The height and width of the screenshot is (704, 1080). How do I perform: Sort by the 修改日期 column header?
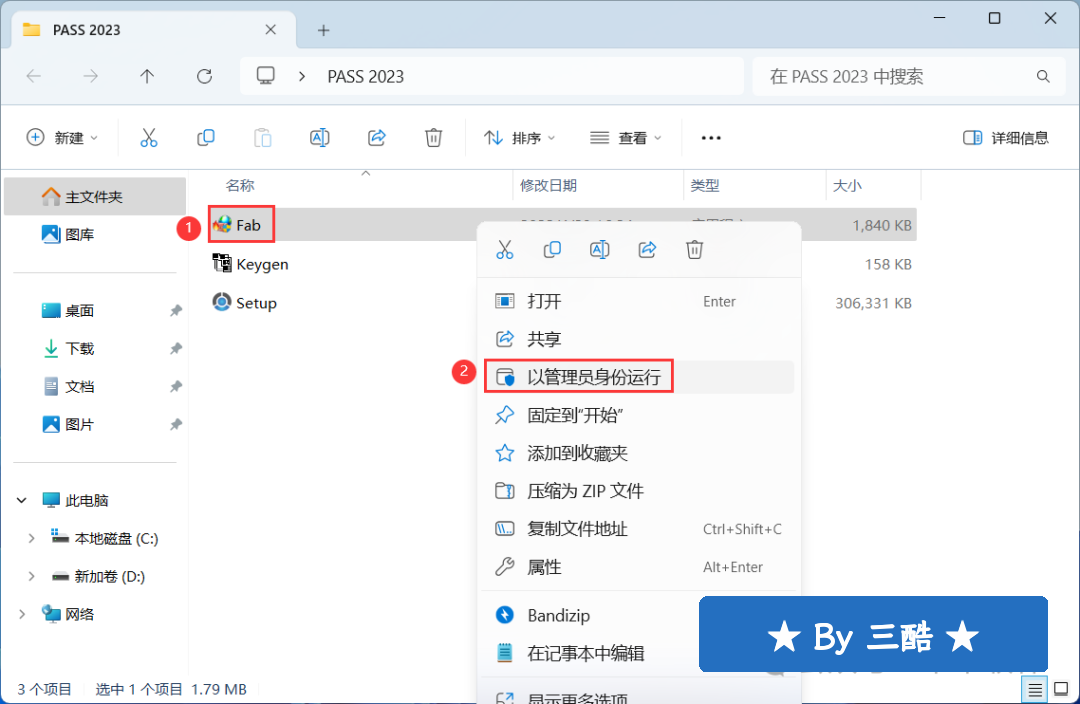click(x=548, y=185)
